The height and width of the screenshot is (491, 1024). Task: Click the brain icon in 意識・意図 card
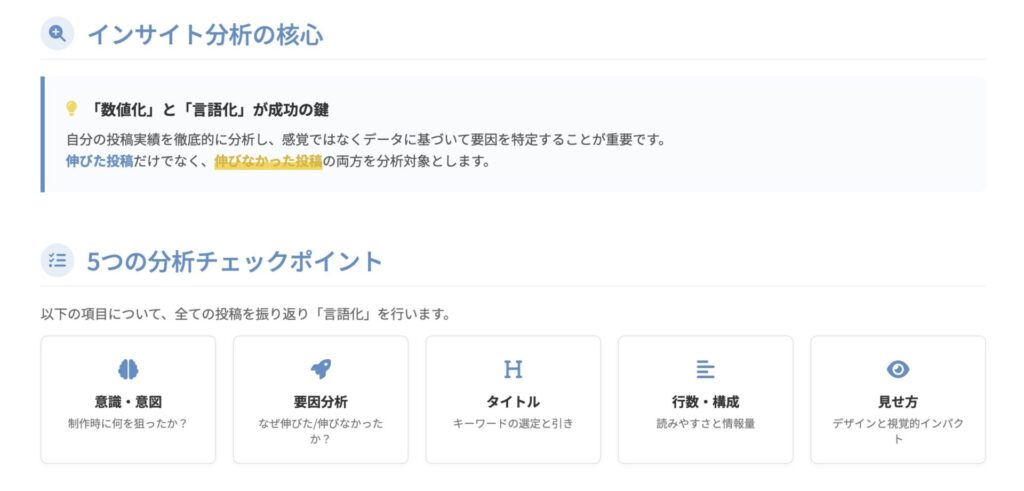click(x=128, y=369)
